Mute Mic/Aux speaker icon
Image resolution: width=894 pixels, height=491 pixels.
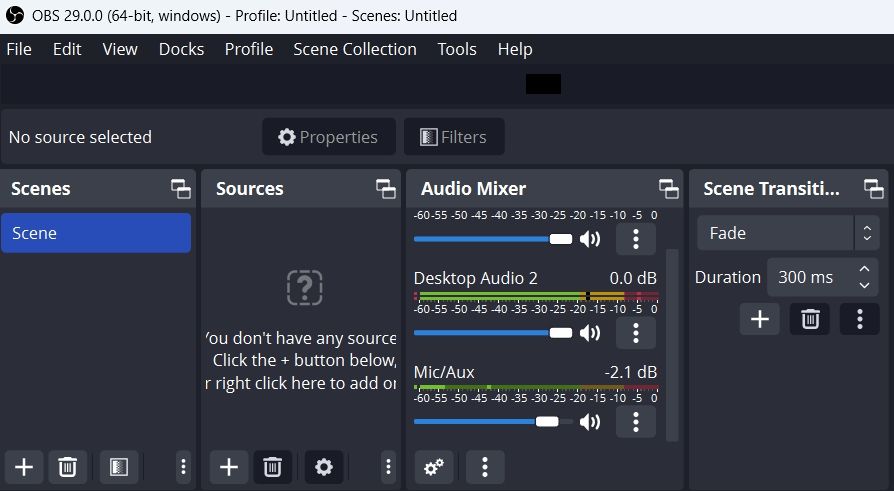(x=590, y=421)
